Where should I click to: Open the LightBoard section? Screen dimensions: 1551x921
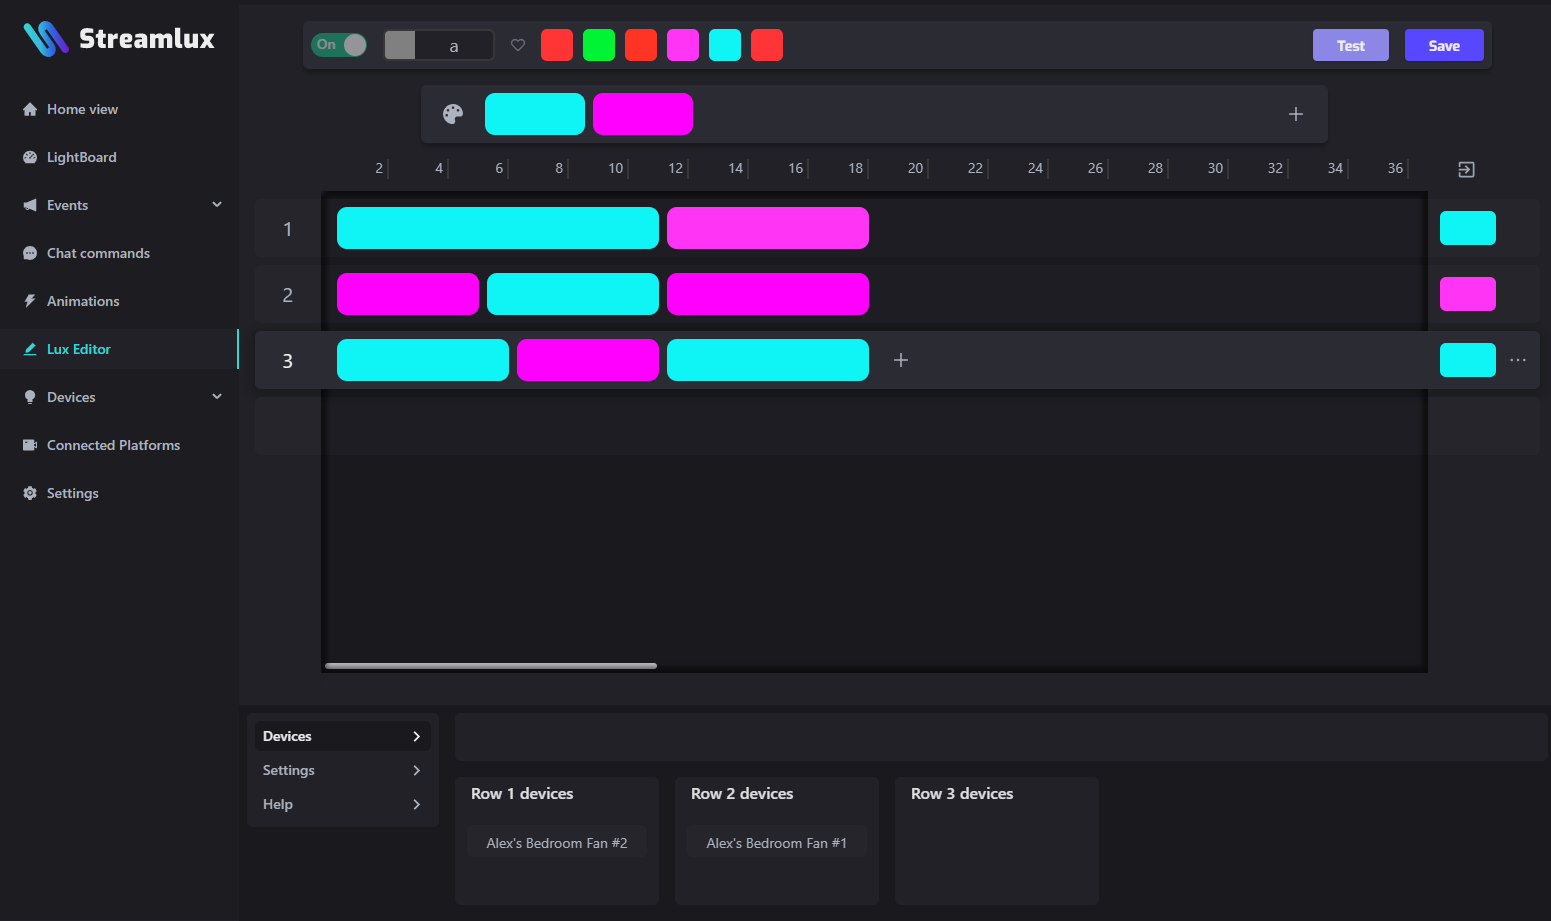80,157
